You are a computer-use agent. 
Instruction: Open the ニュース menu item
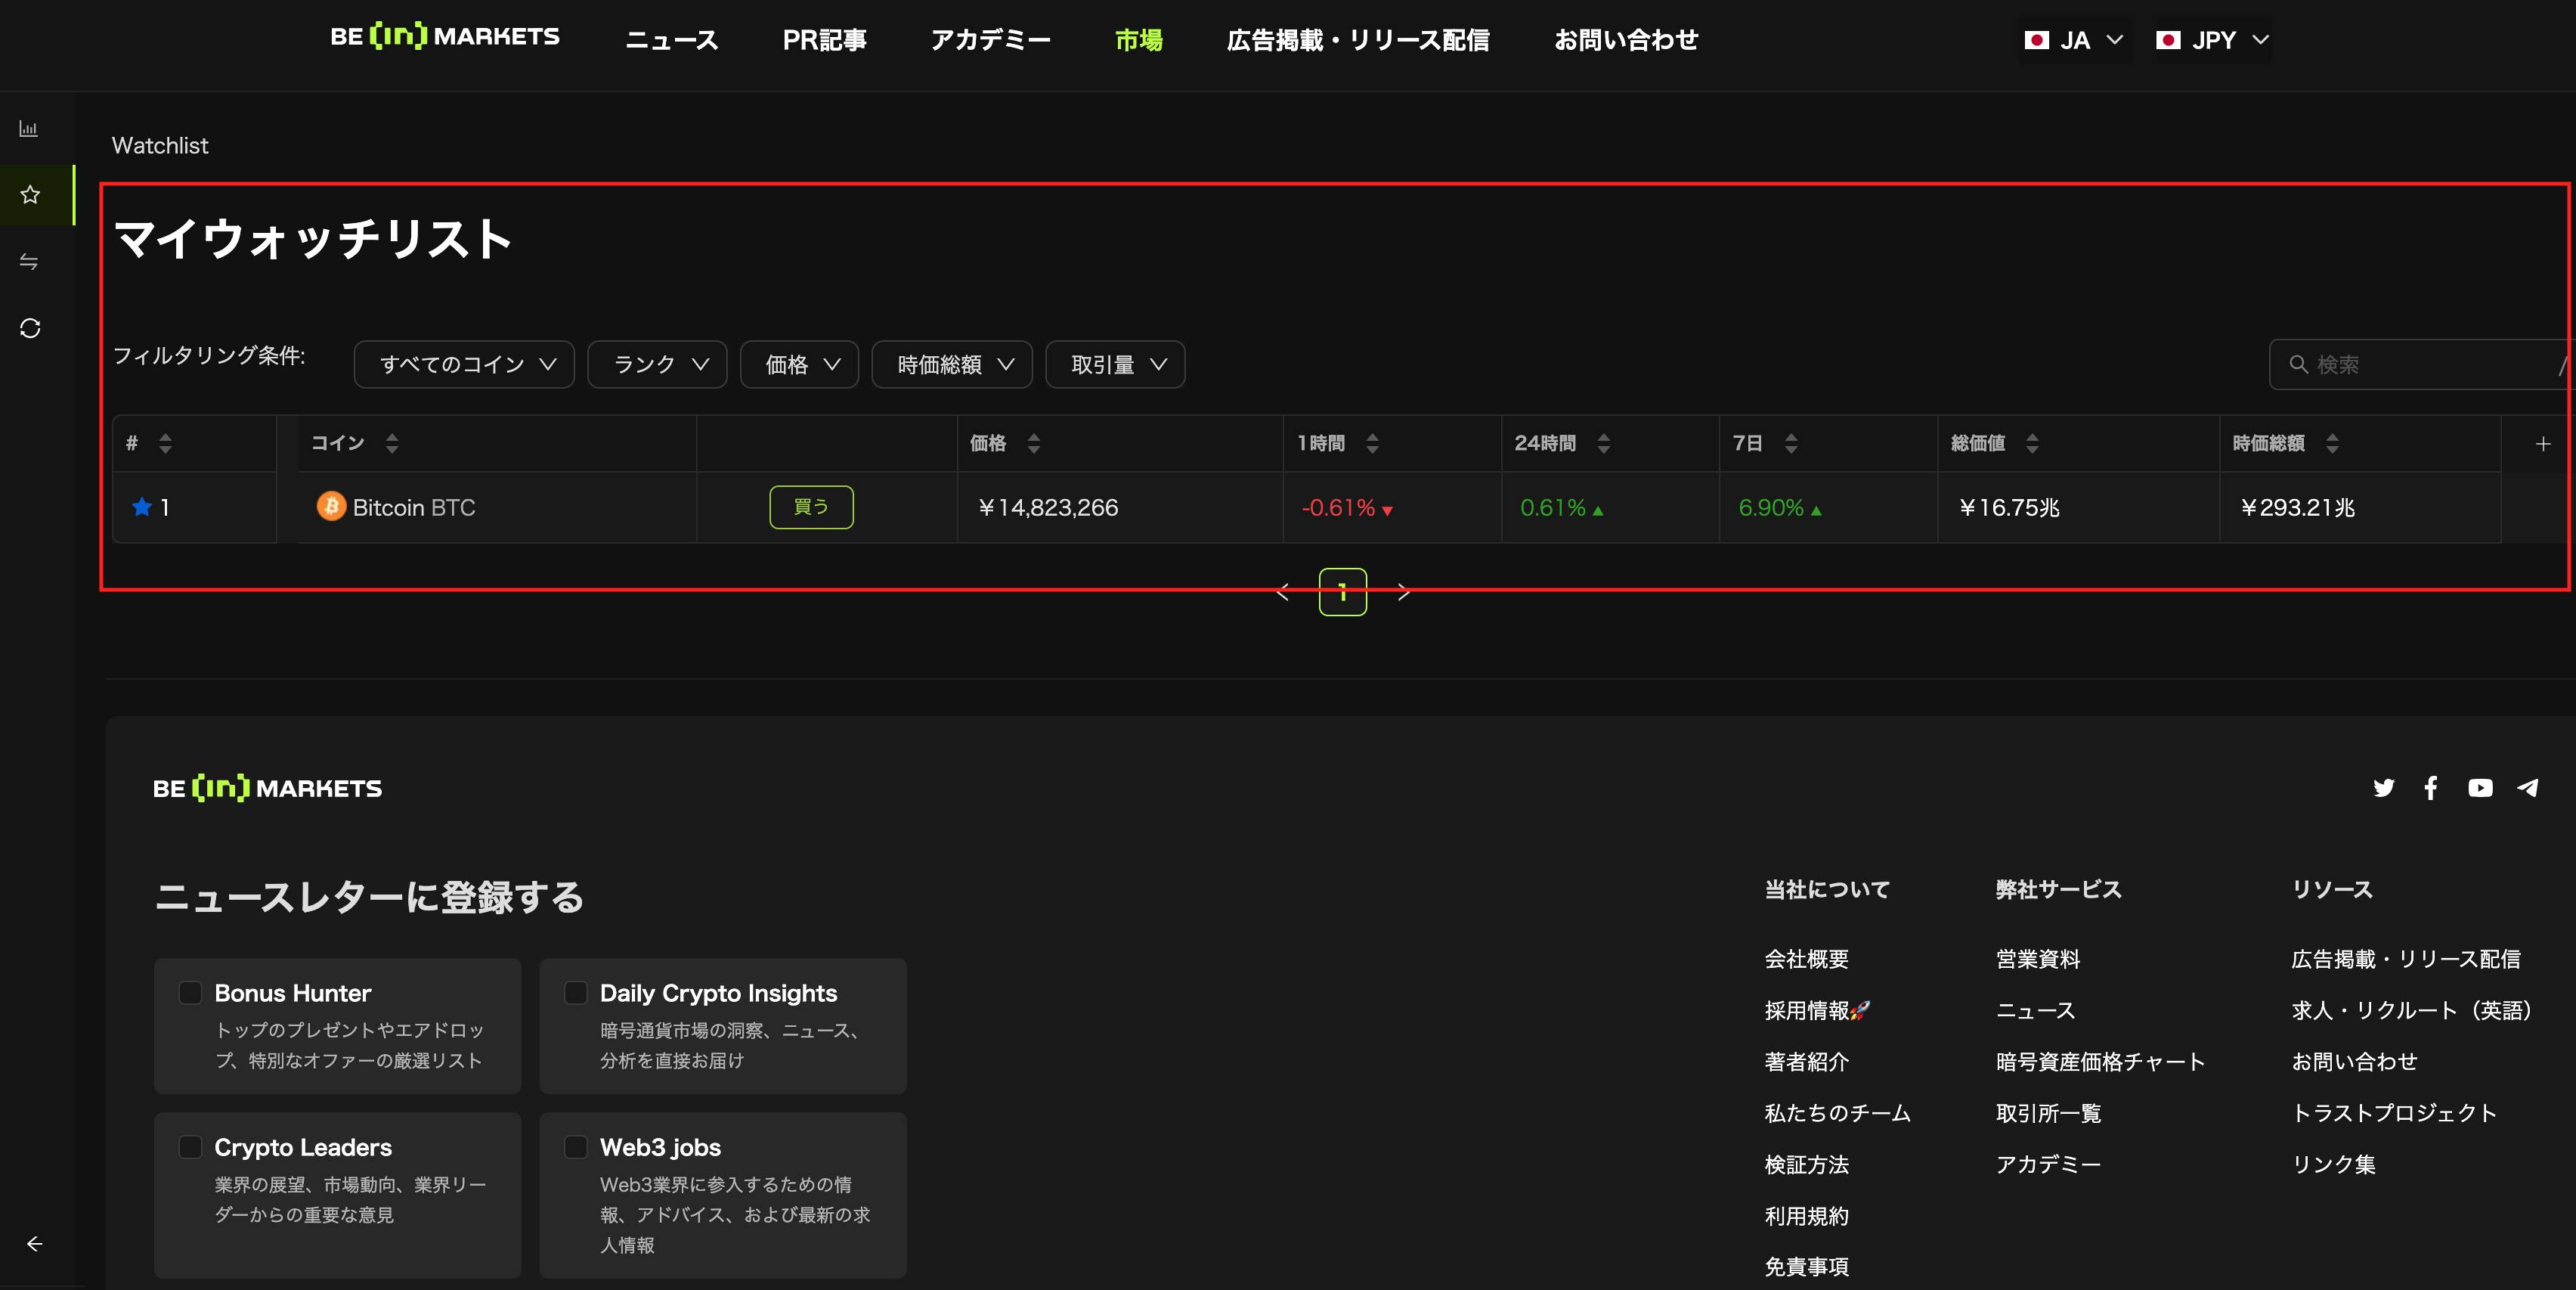point(671,40)
